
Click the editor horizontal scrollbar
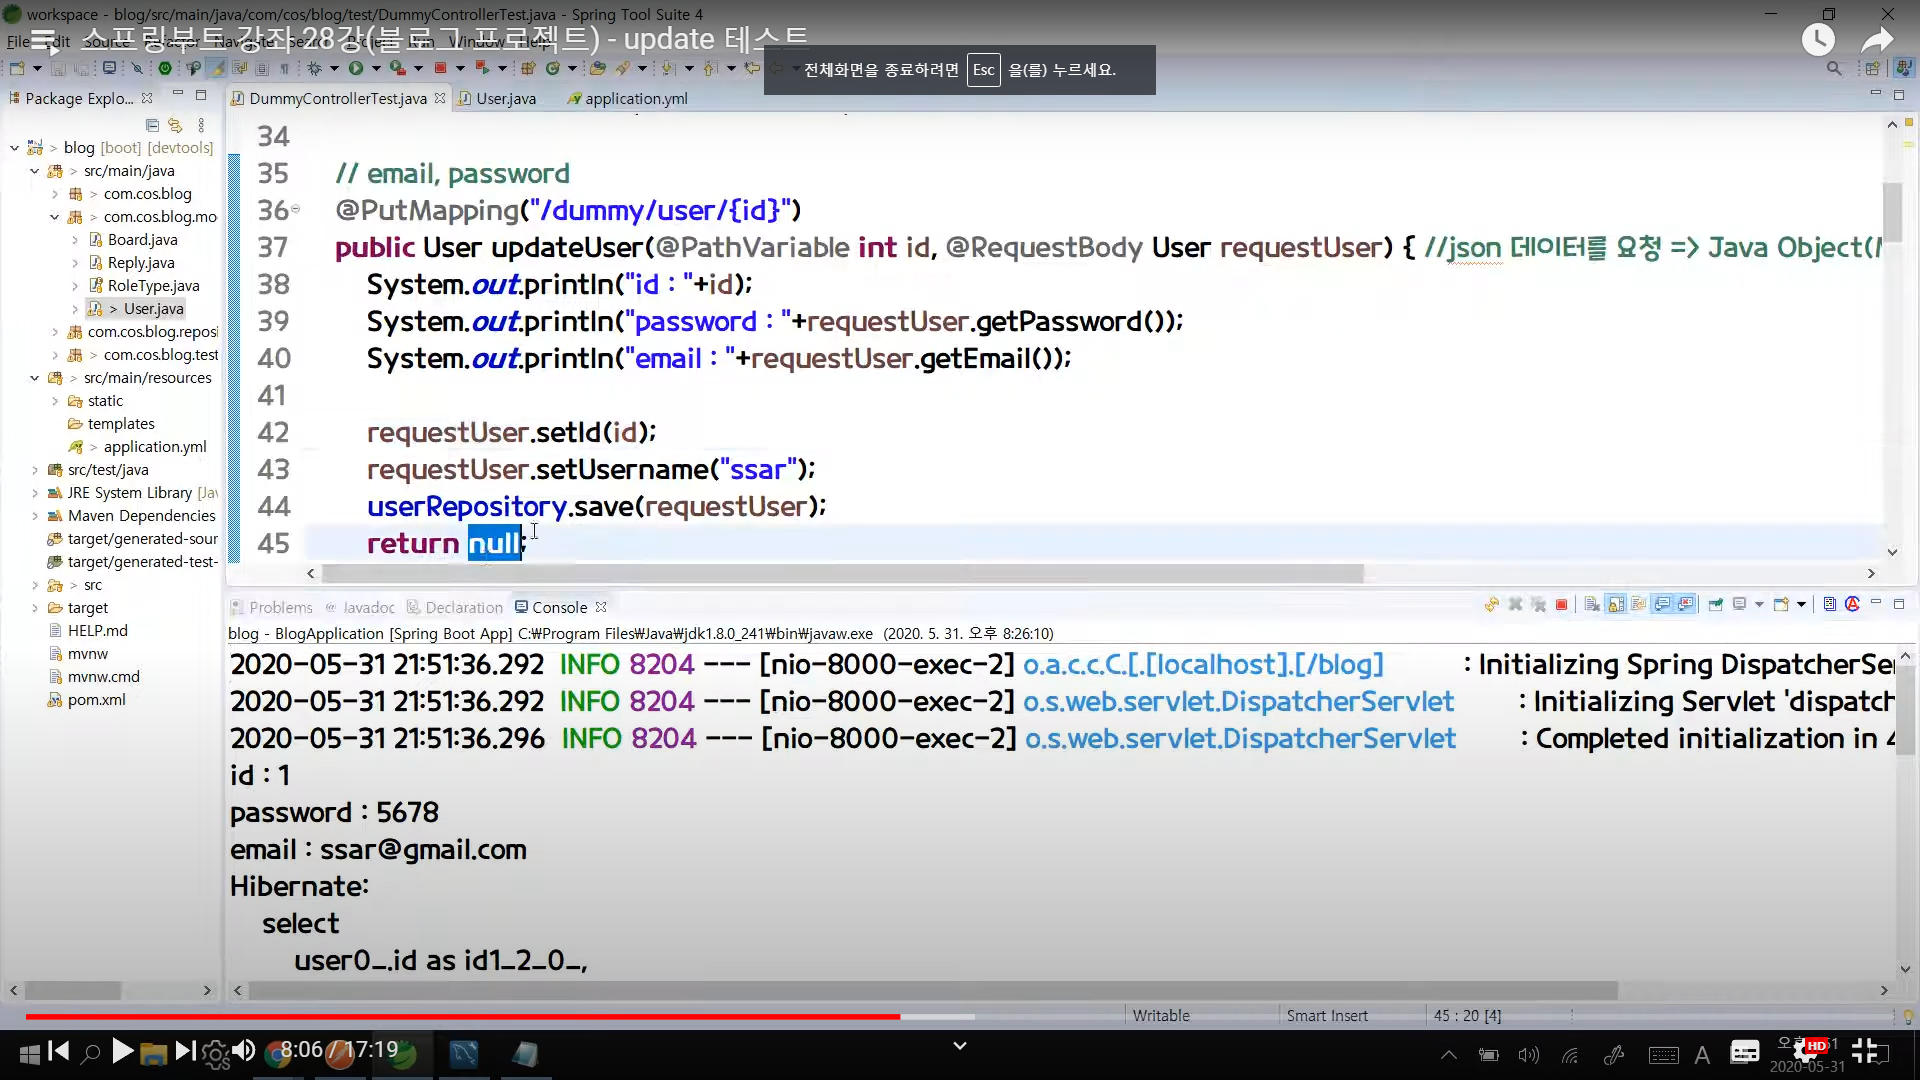point(842,574)
